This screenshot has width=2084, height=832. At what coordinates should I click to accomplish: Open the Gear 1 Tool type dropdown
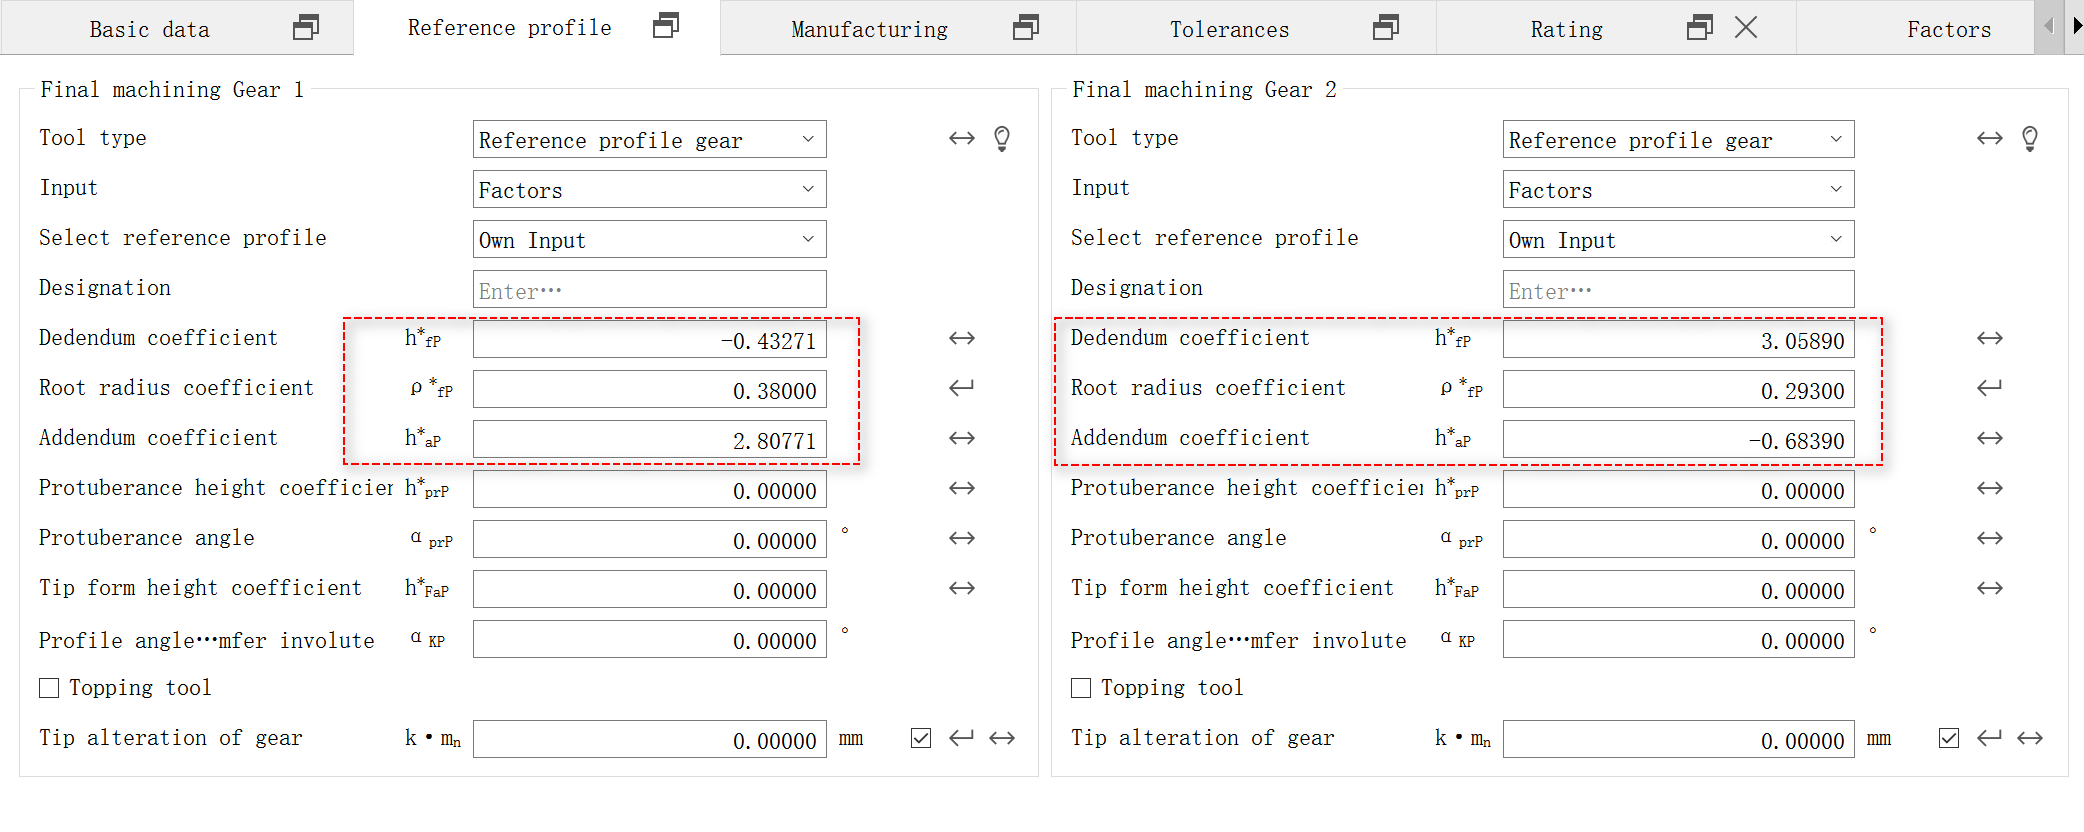click(x=649, y=140)
